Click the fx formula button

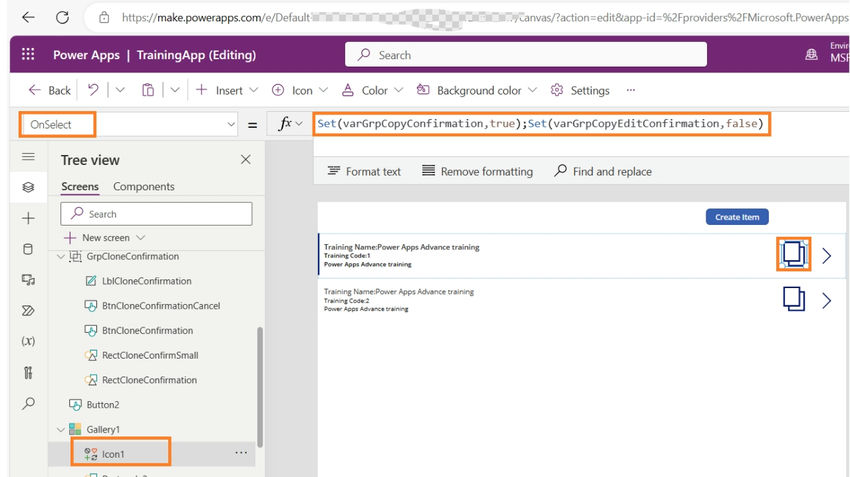click(x=290, y=124)
